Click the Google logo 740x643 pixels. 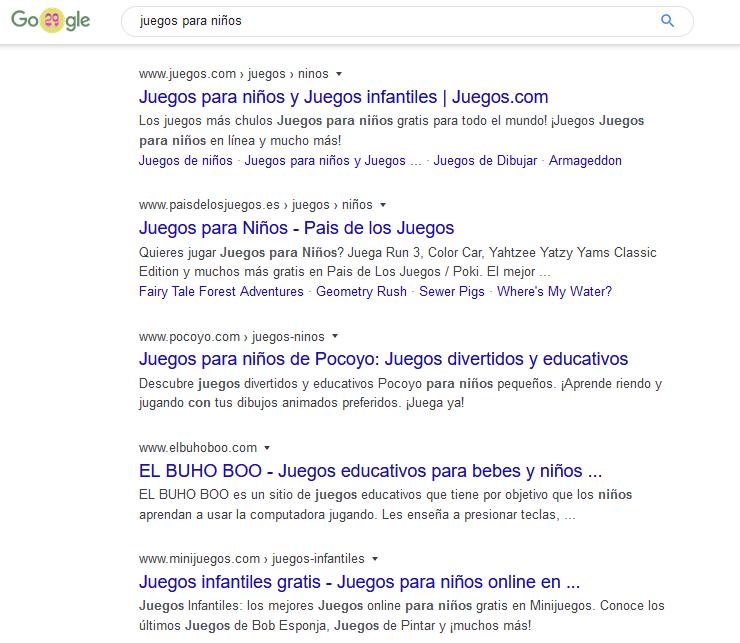coord(50,20)
